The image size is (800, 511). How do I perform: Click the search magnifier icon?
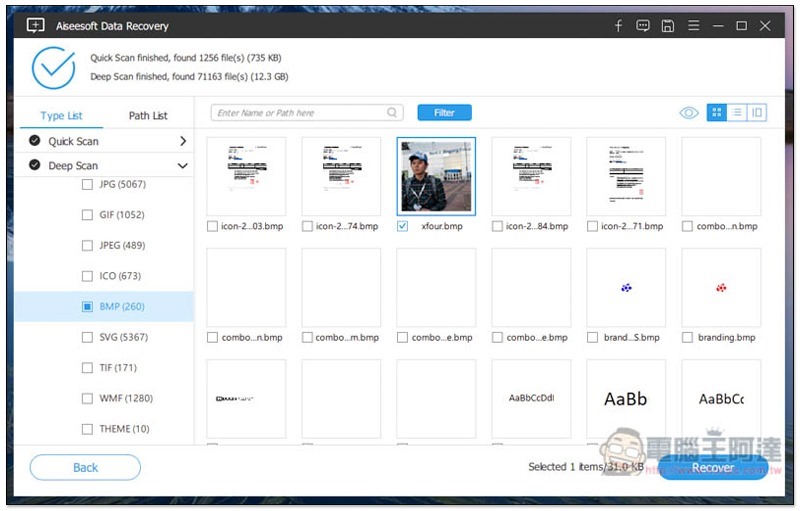393,113
